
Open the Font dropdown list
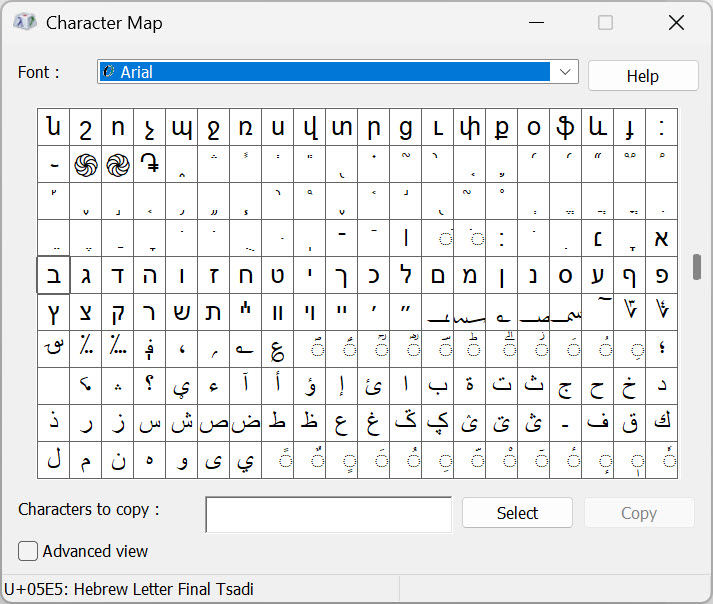pyautogui.click(x=565, y=72)
